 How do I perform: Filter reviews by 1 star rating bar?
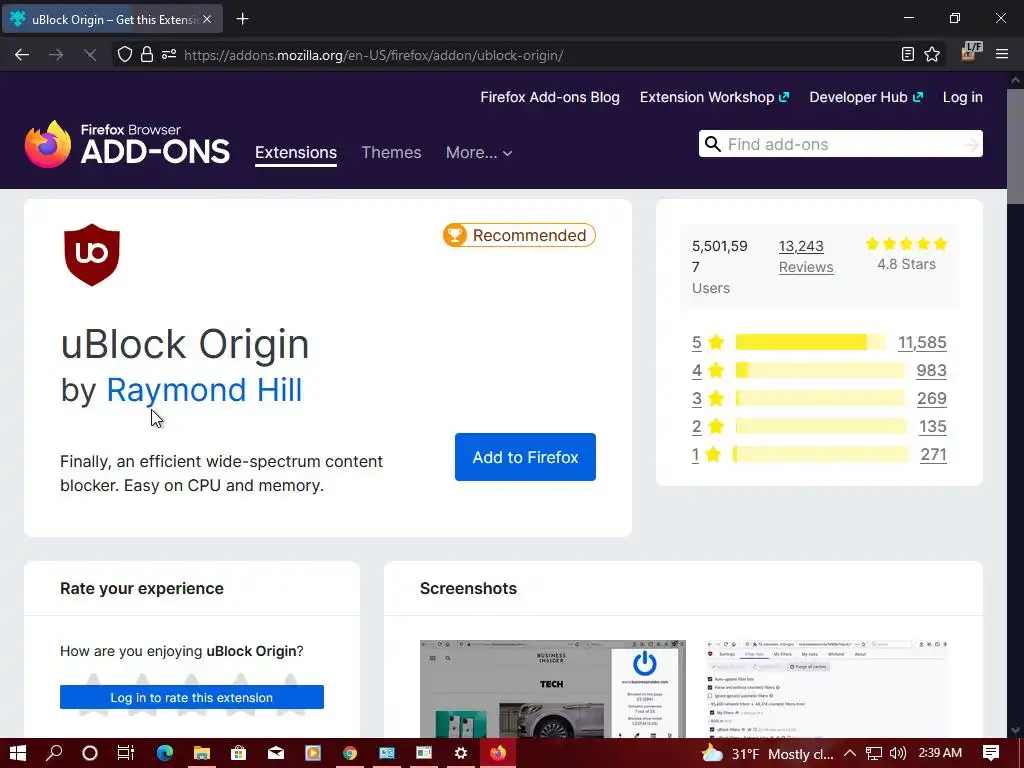[820, 455]
